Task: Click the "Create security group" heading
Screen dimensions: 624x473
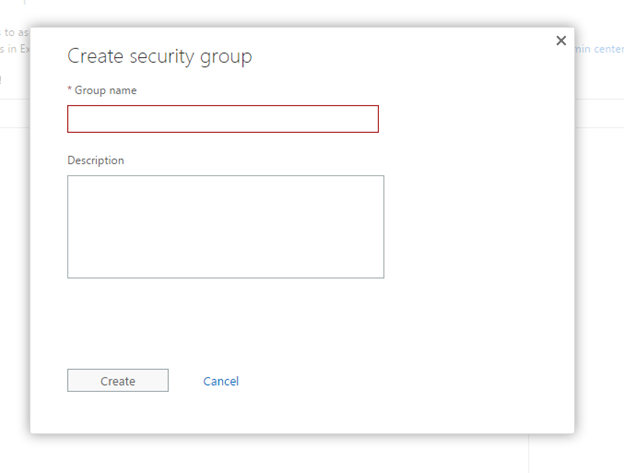Action: [159, 56]
